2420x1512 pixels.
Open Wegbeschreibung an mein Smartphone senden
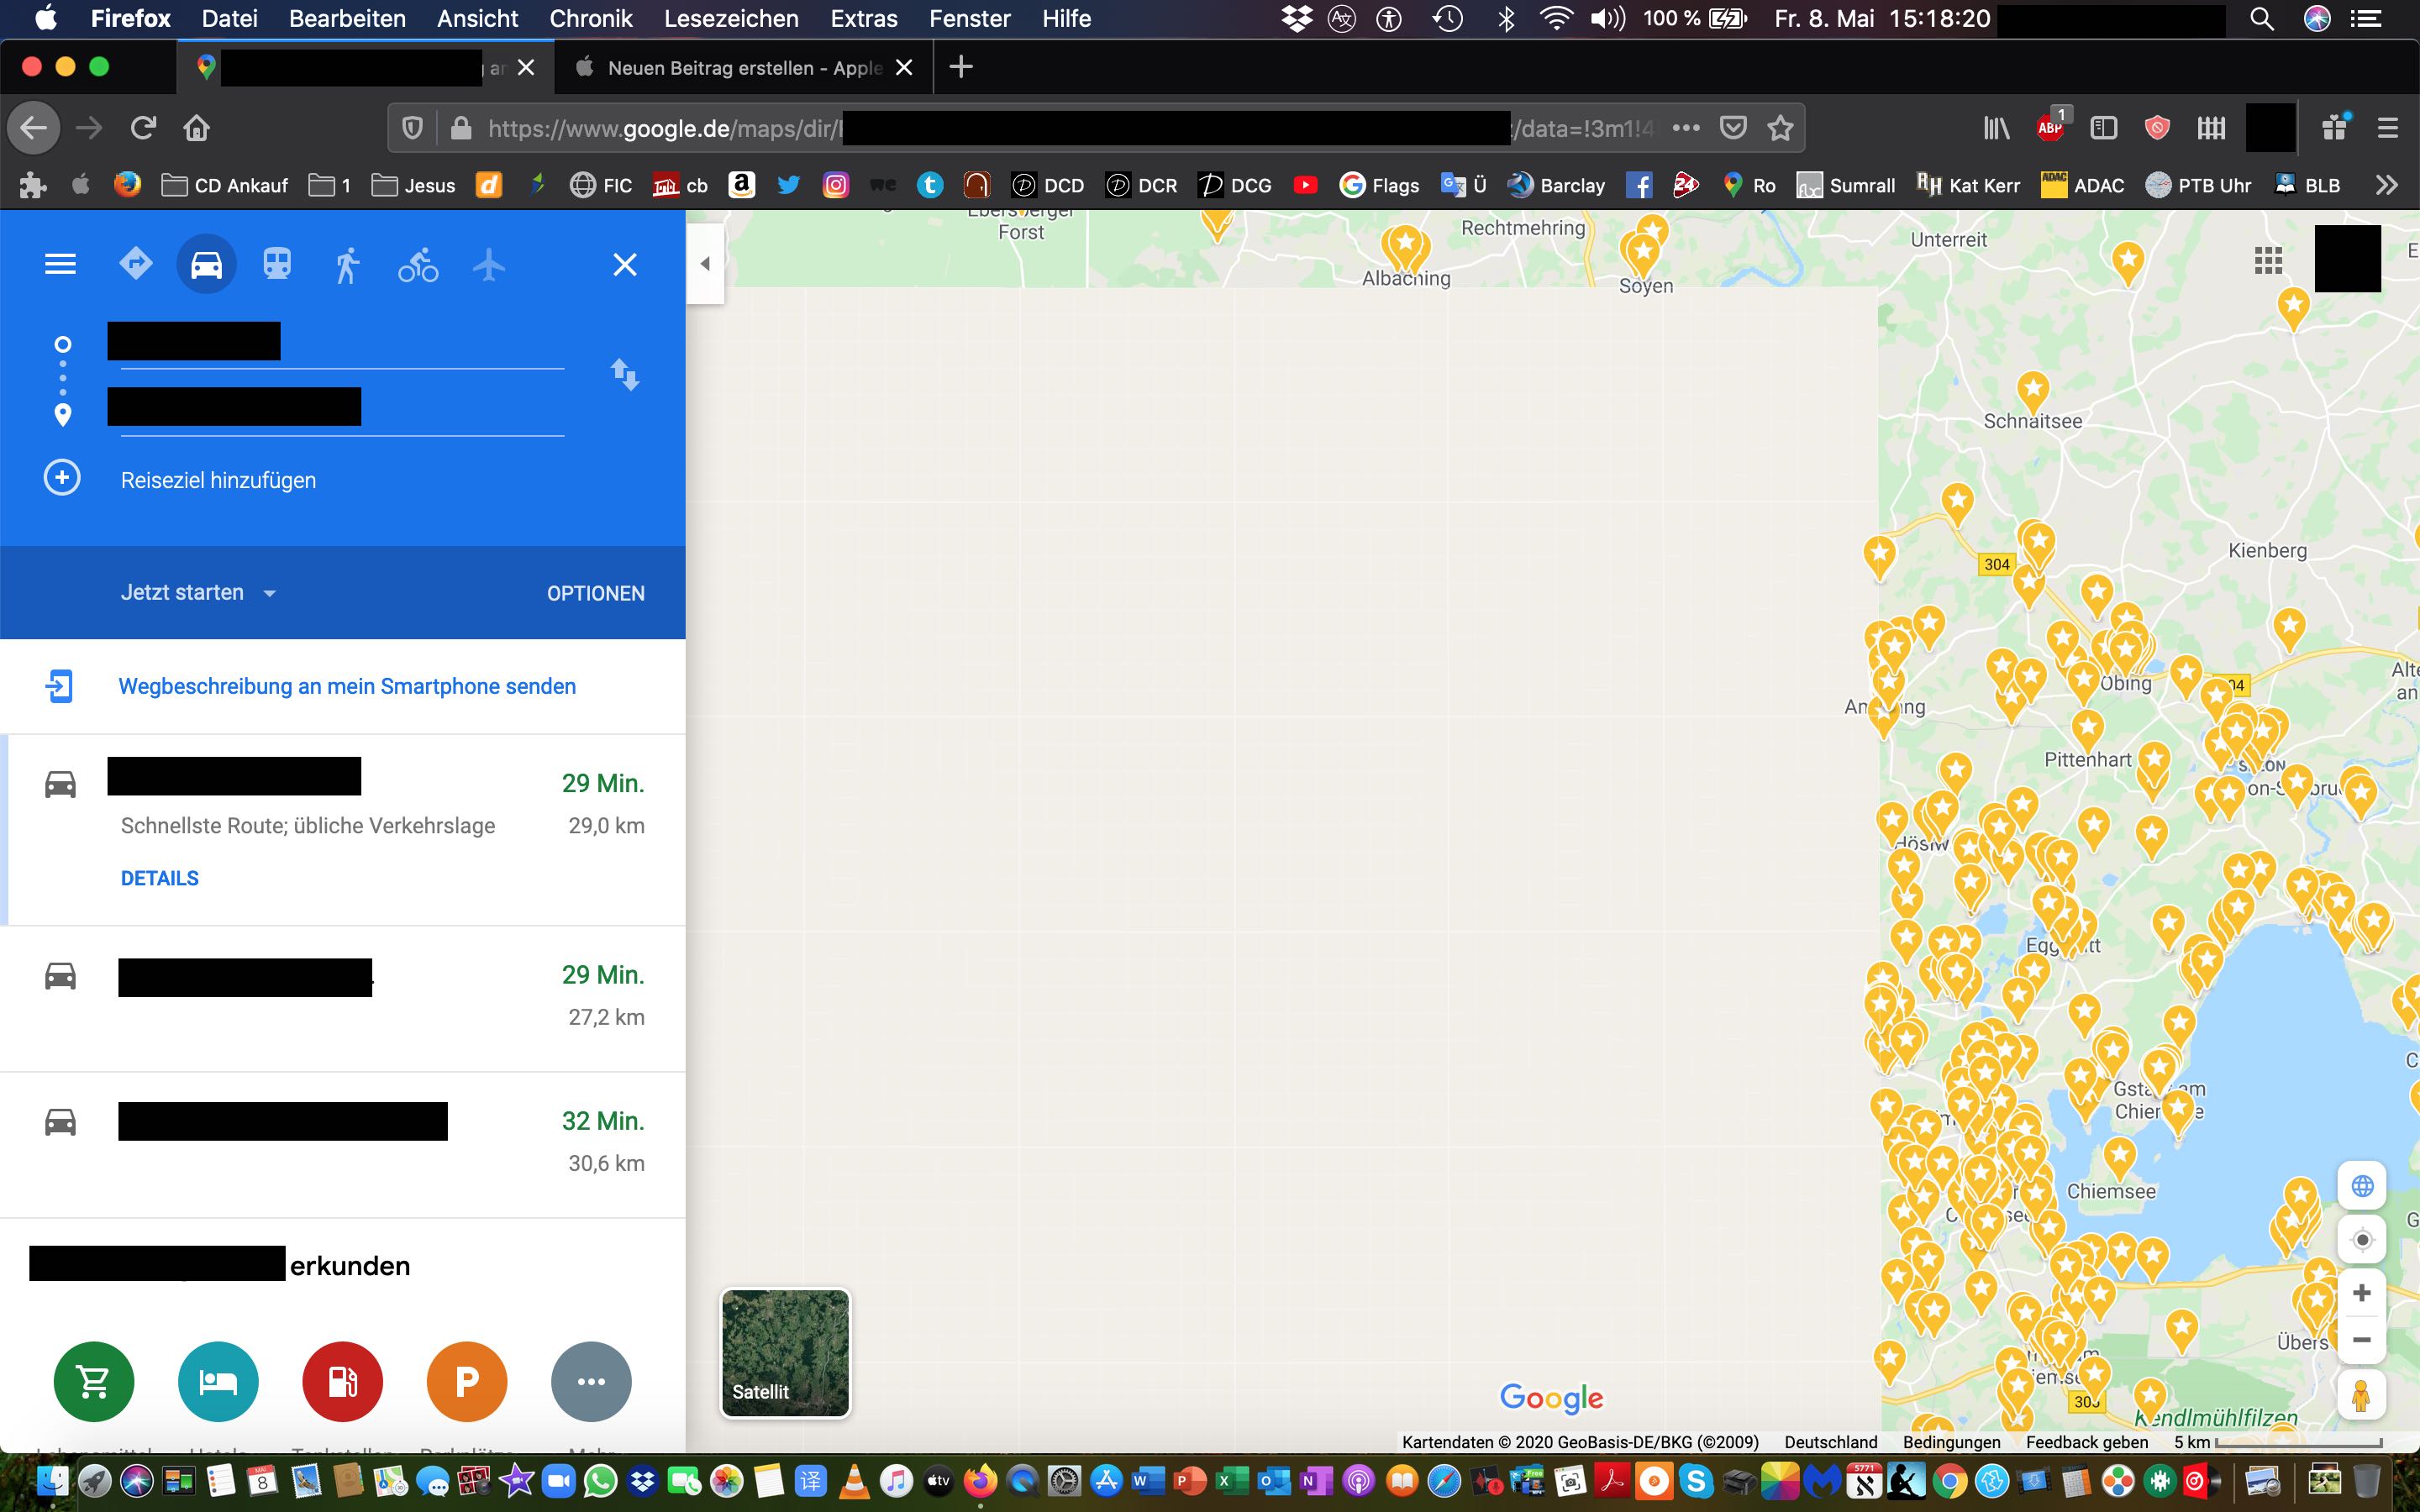(346, 686)
